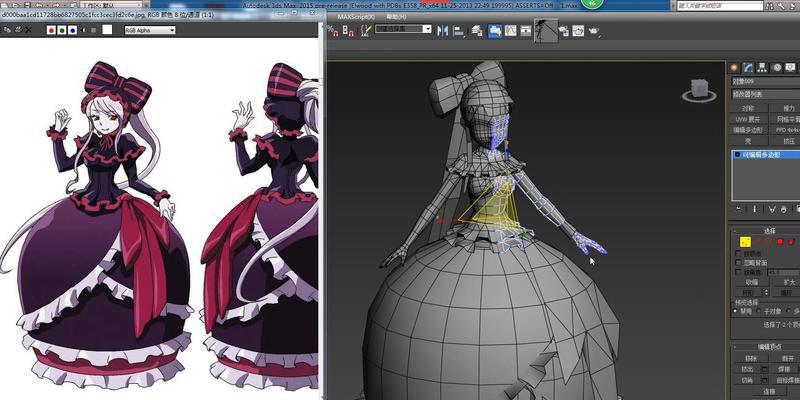The height and width of the screenshot is (400, 800).
Task: Expand the 可编辑多边形 stack entry plus box
Action: pos(737,155)
